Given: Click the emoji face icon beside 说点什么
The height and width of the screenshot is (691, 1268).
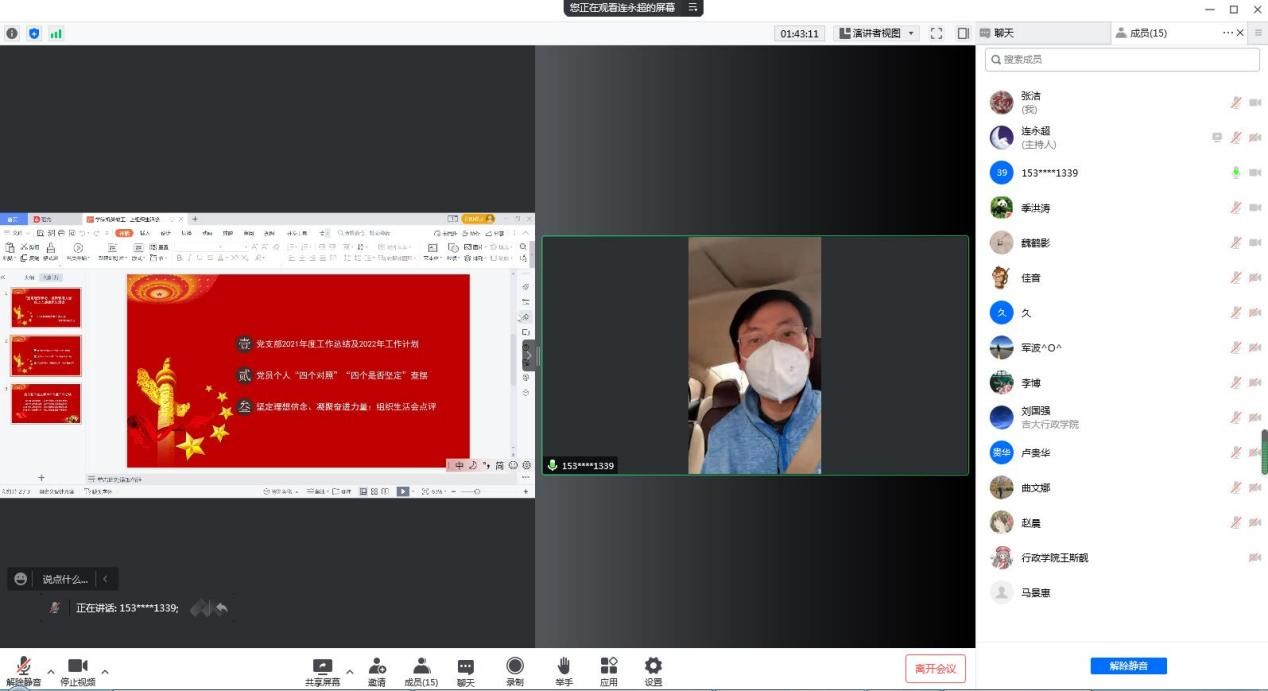Looking at the screenshot, I should tap(21, 579).
